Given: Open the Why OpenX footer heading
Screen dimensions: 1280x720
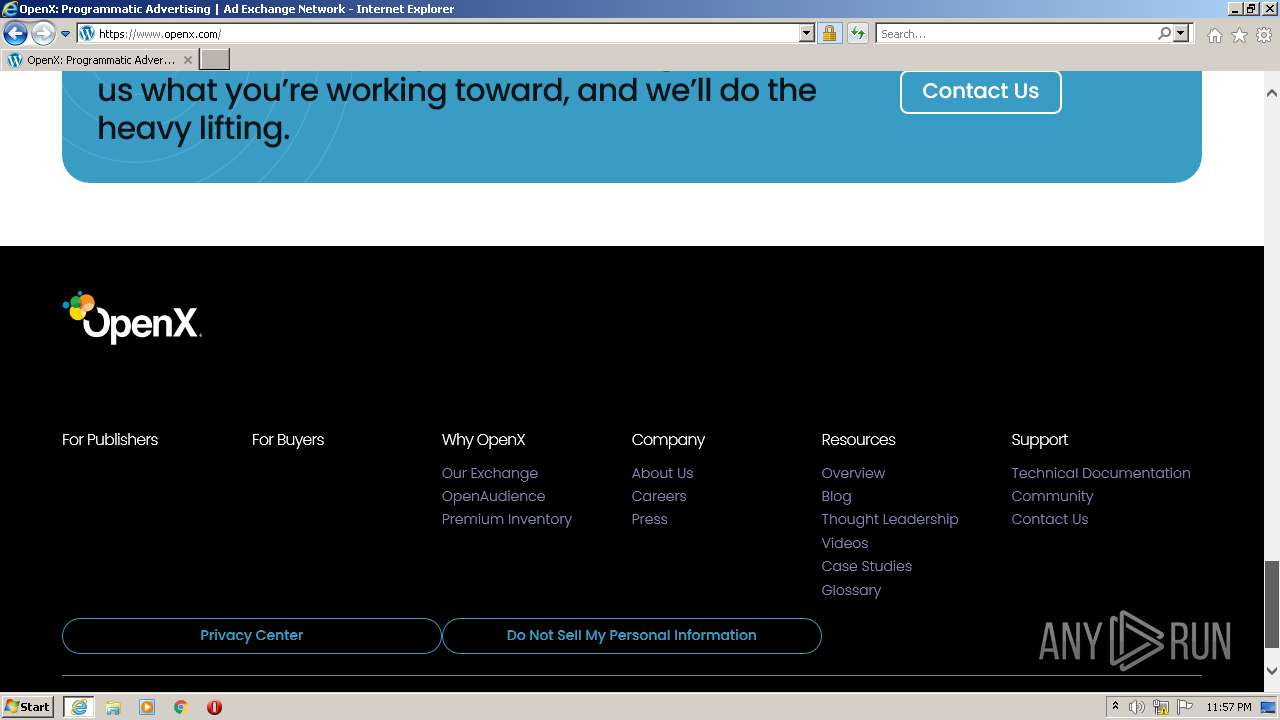Looking at the screenshot, I should (483, 440).
